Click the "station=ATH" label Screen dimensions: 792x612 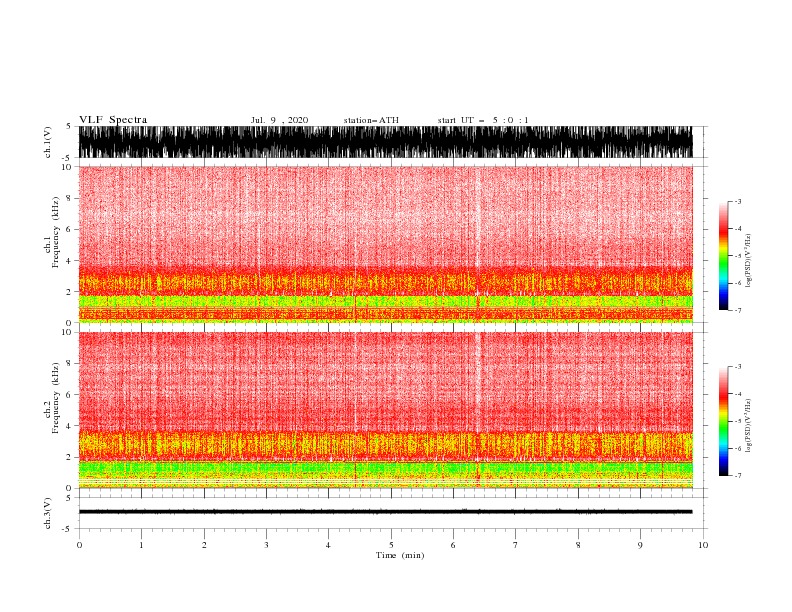371,120
